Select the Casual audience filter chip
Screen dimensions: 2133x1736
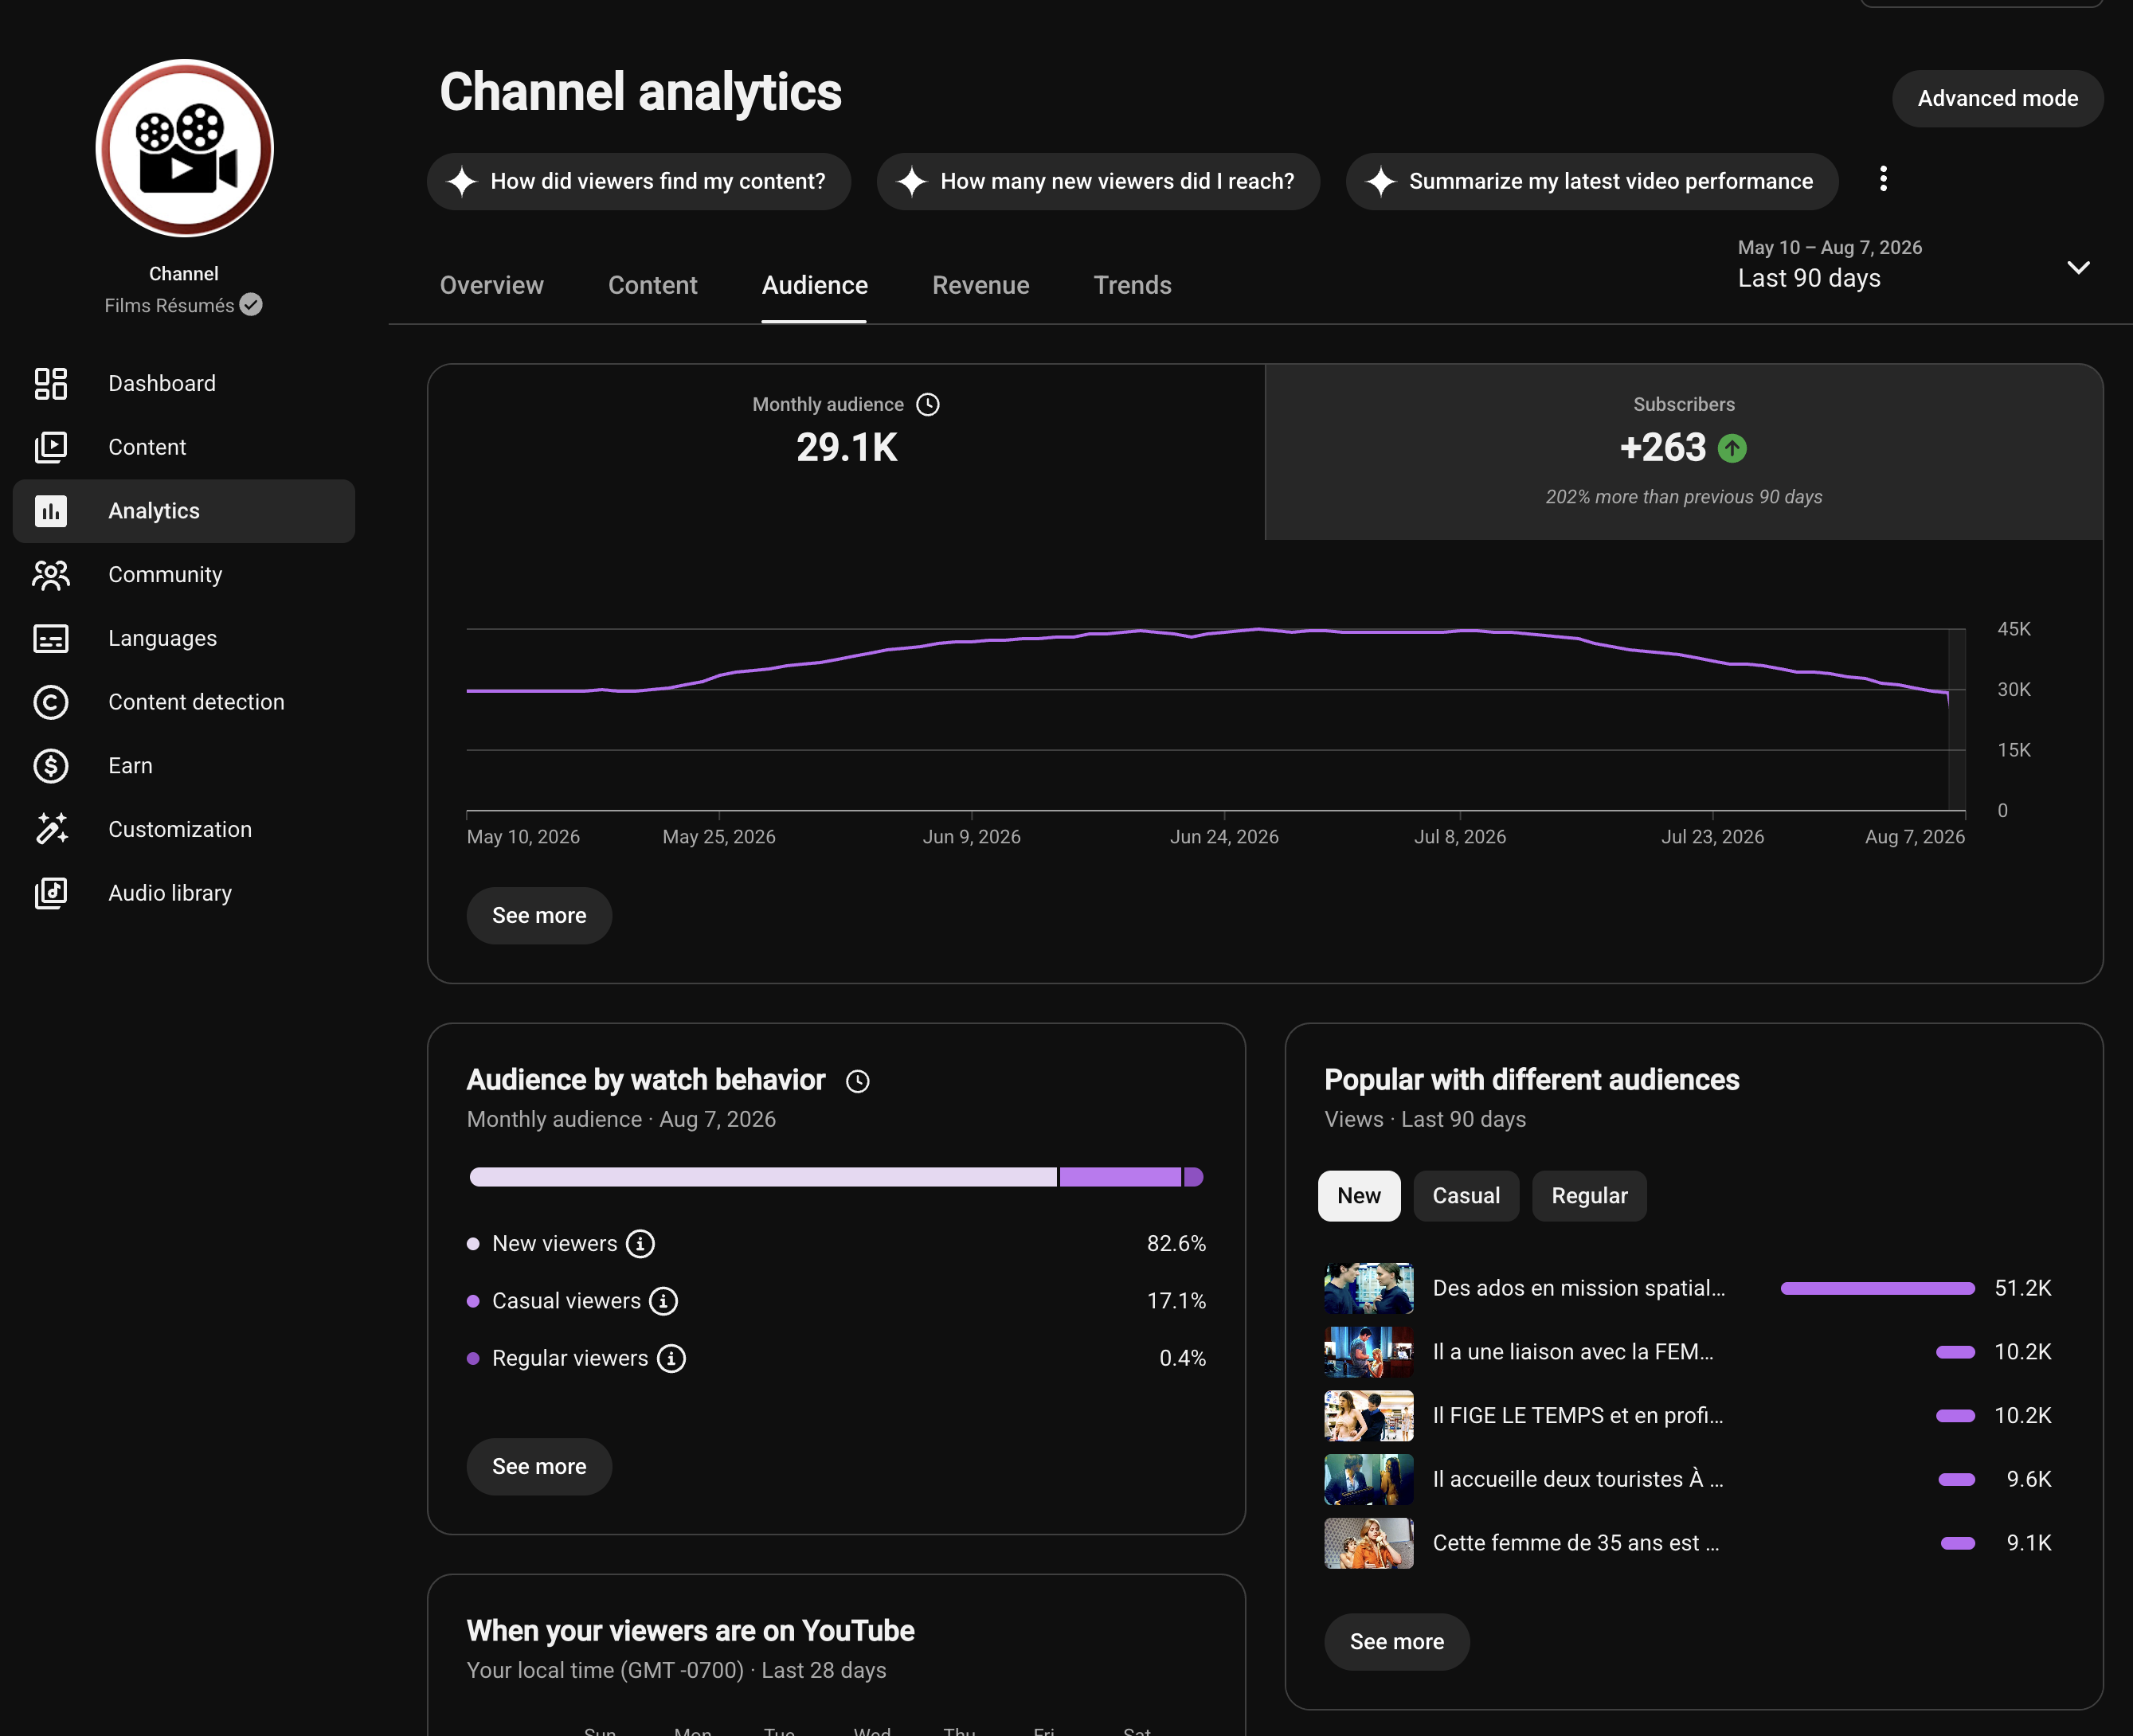1465,1196
